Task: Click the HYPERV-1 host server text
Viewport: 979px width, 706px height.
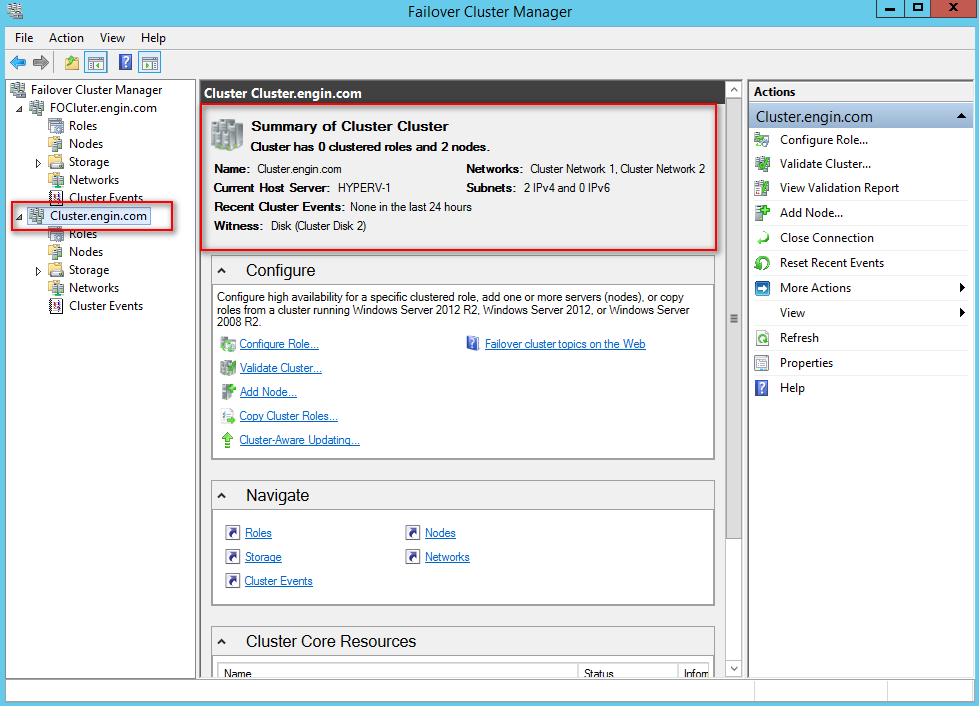Action: 364,188
